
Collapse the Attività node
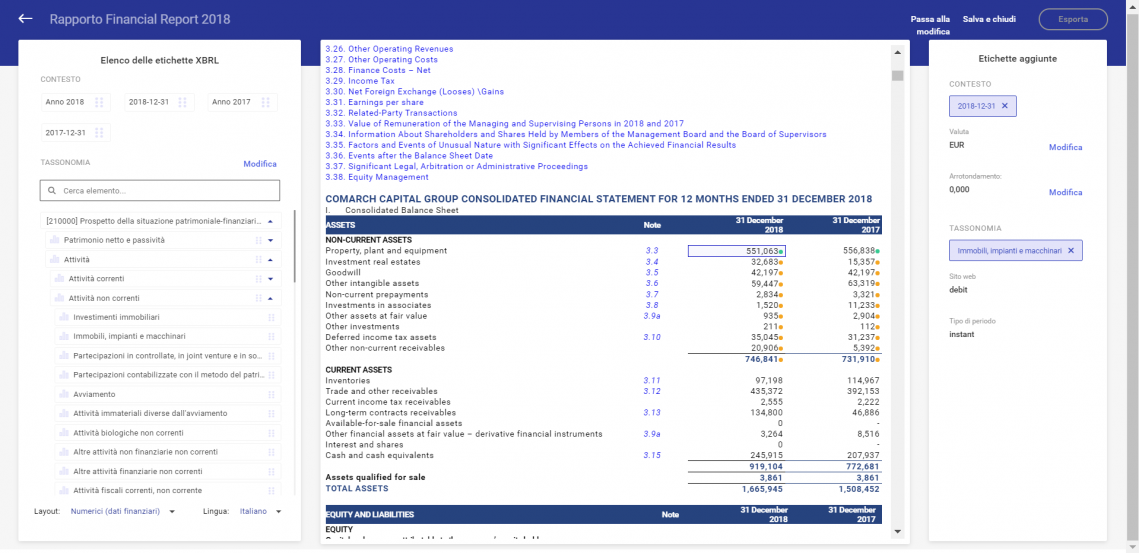(x=270, y=259)
